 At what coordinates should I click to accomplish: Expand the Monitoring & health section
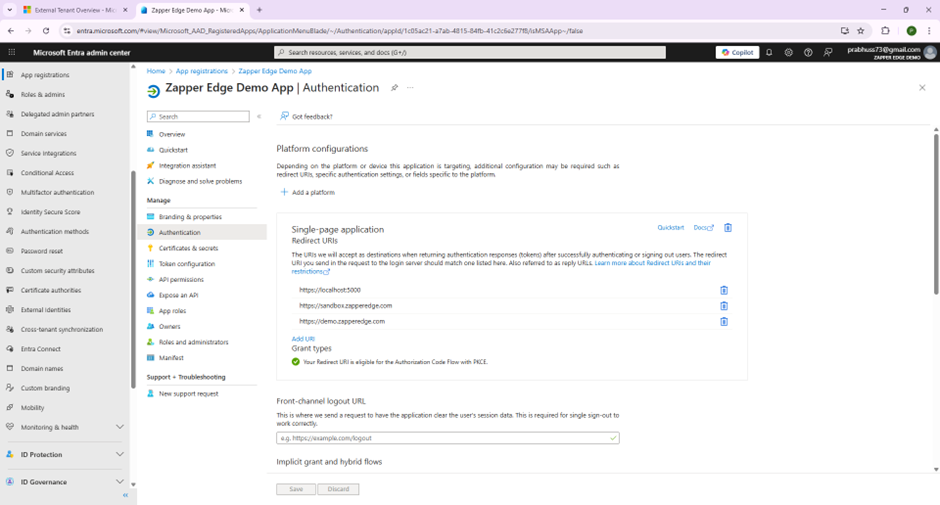[x=119, y=427]
